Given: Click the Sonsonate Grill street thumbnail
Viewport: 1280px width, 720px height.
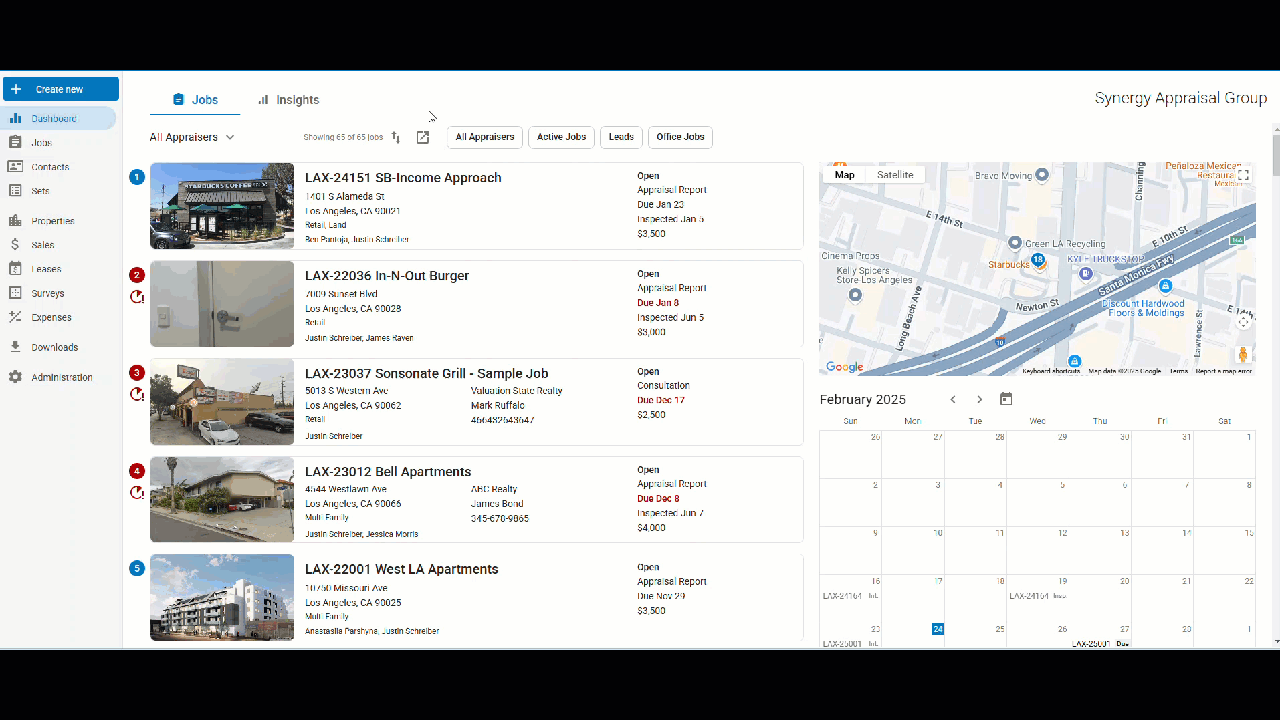Looking at the screenshot, I should (x=222, y=402).
